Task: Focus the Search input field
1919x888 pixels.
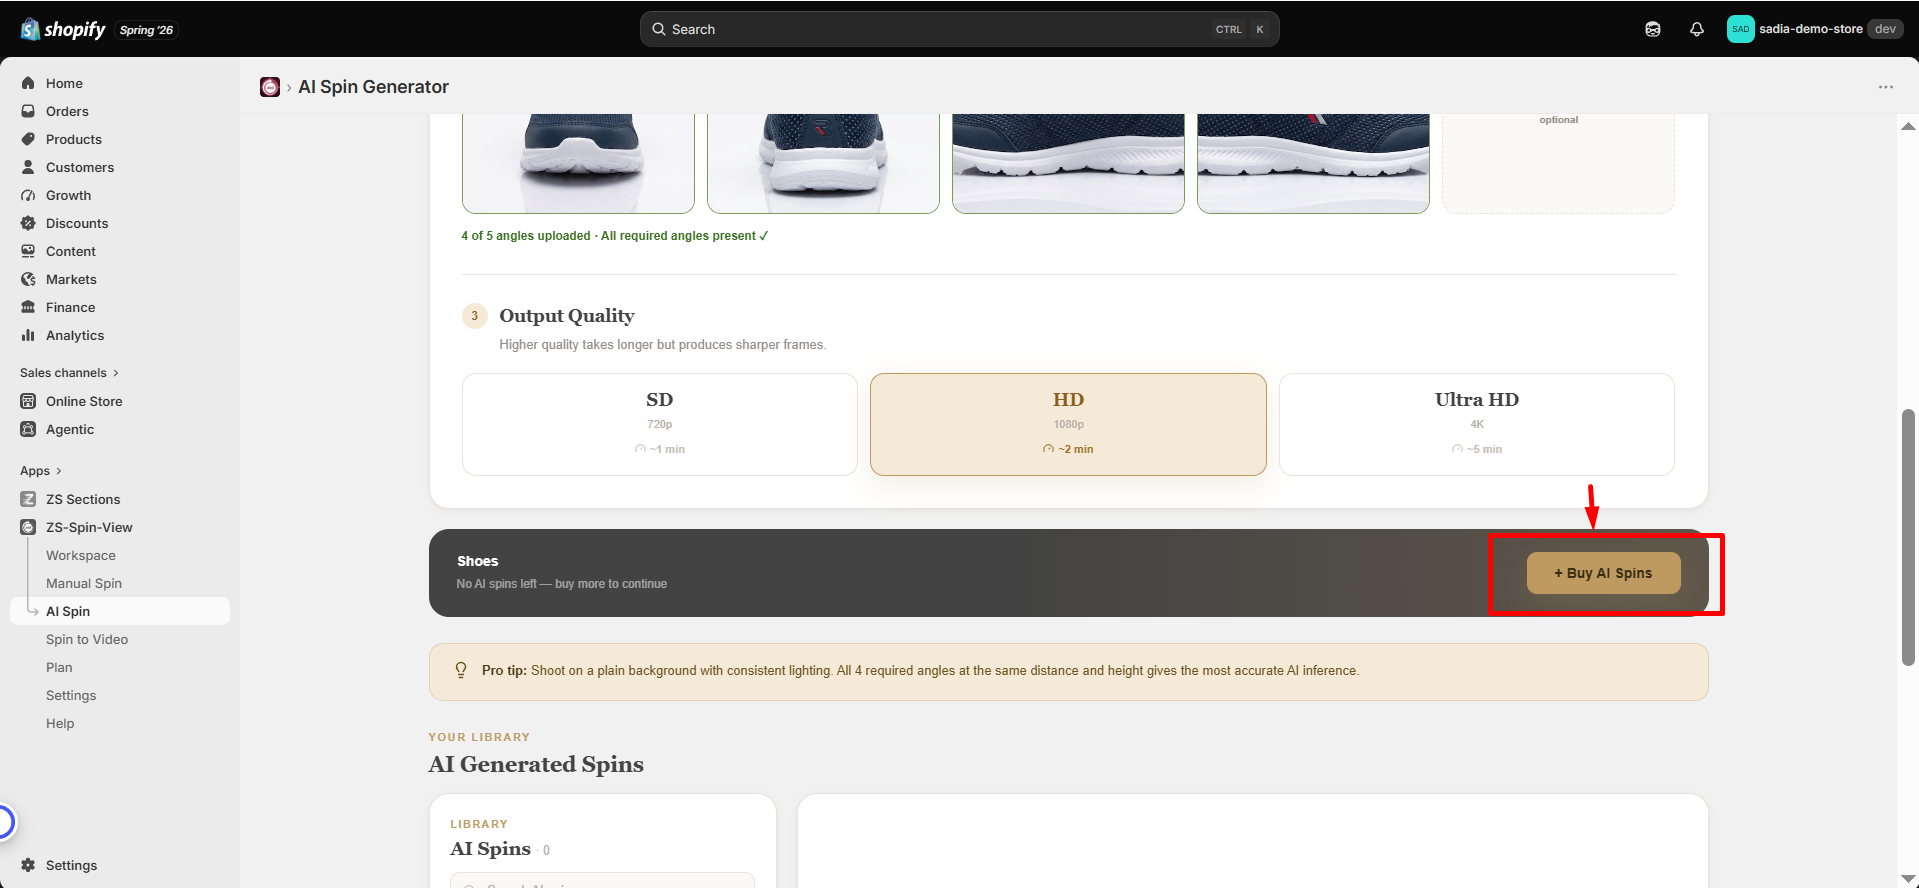Action: click(959, 29)
